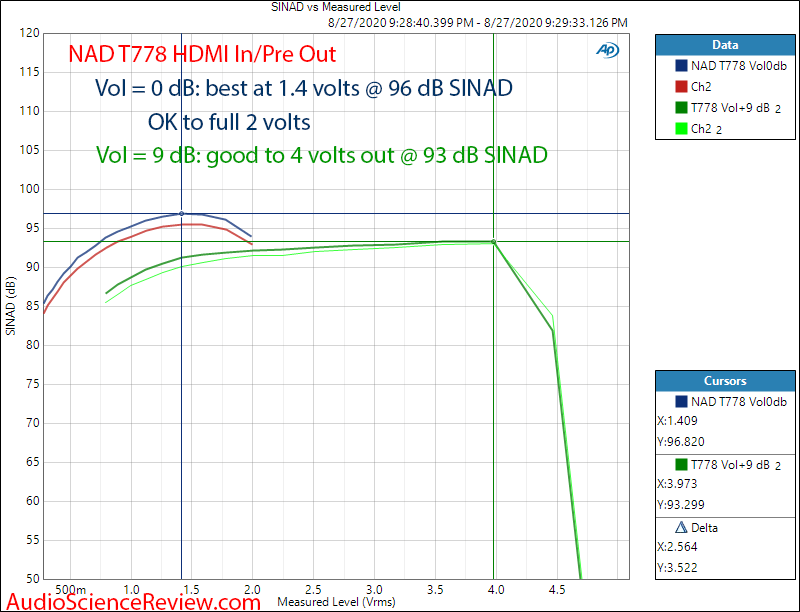
Task: Click the green swatch in Cursors panel
Action: click(681, 465)
